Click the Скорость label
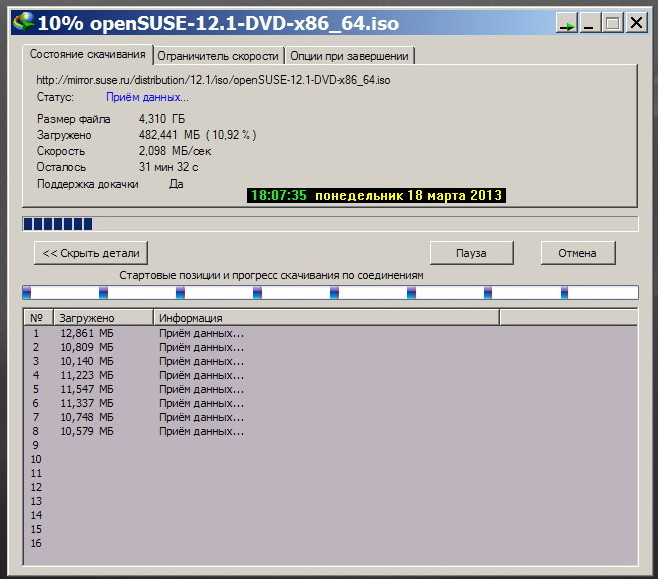This screenshot has height=579, width=658. pyautogui.click(x=61, y=151)
